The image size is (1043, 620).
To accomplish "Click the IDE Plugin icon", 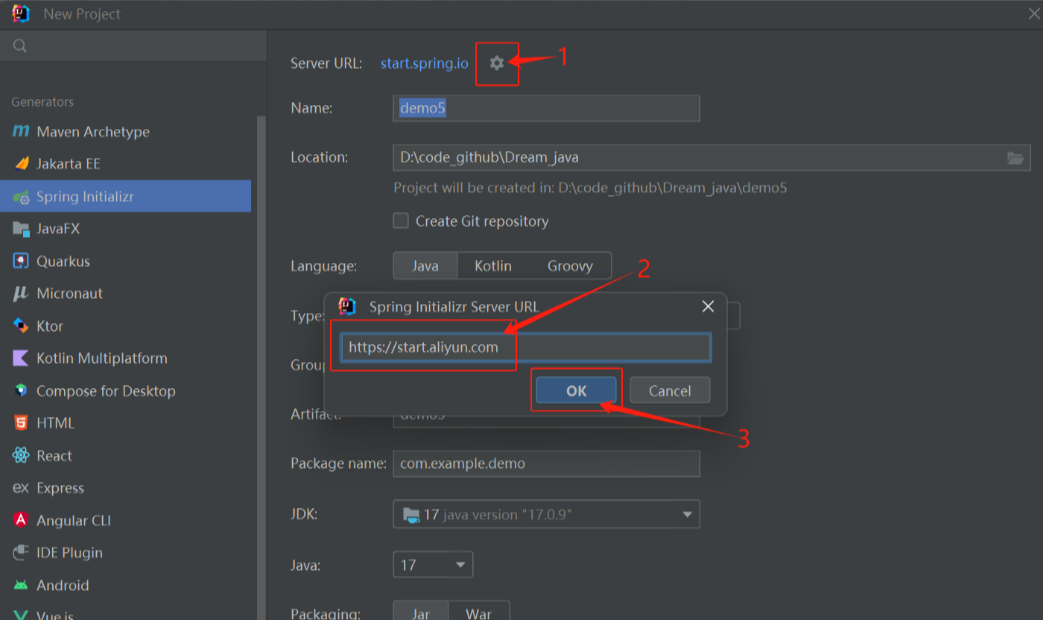I will 21,552.
